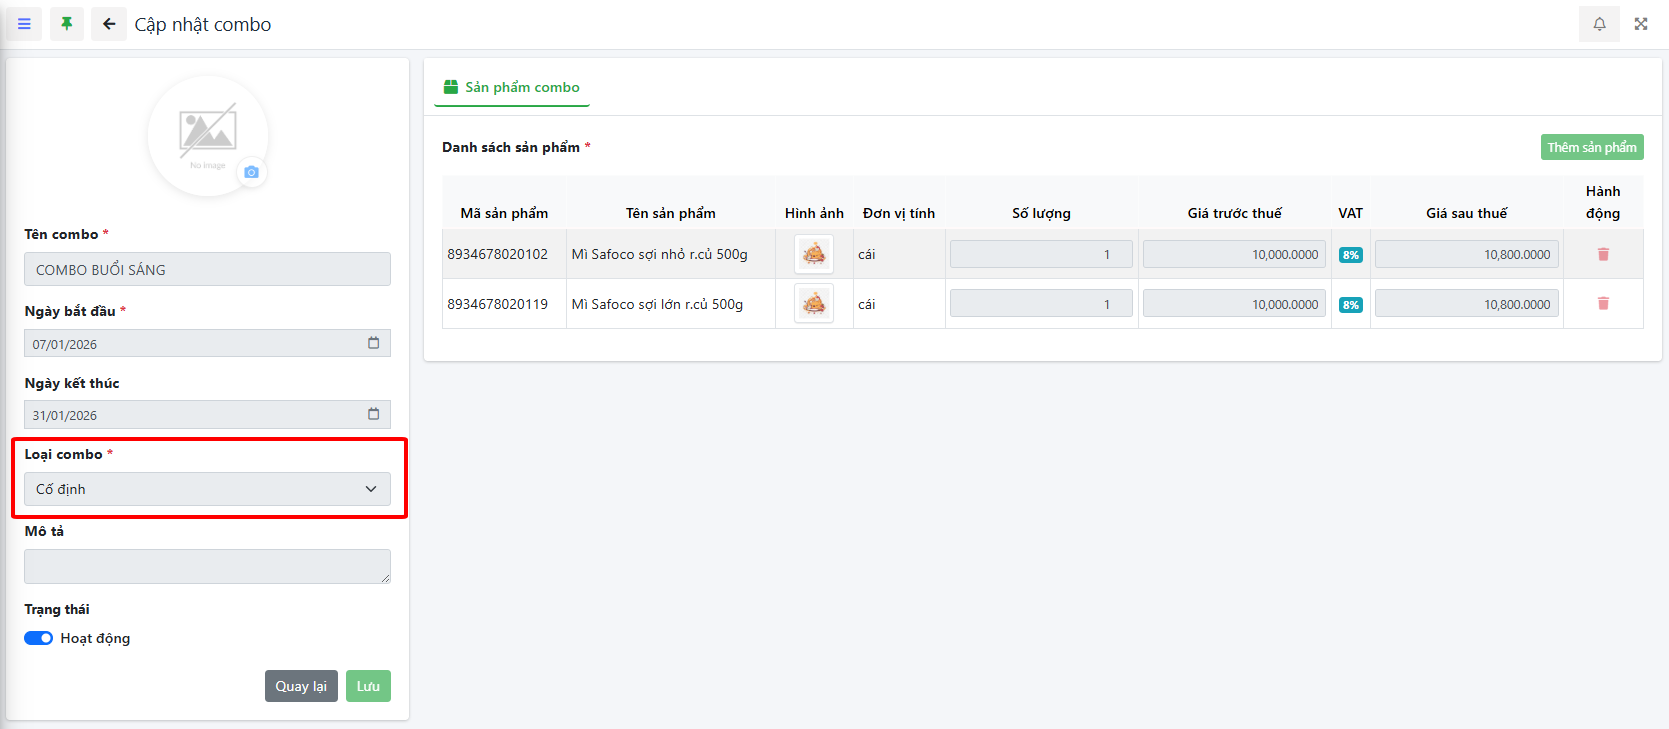The height and width of the screenshot is (729, 1669).
Task: Click the camera icon to upload image
Action: click(x=251, y=172)
